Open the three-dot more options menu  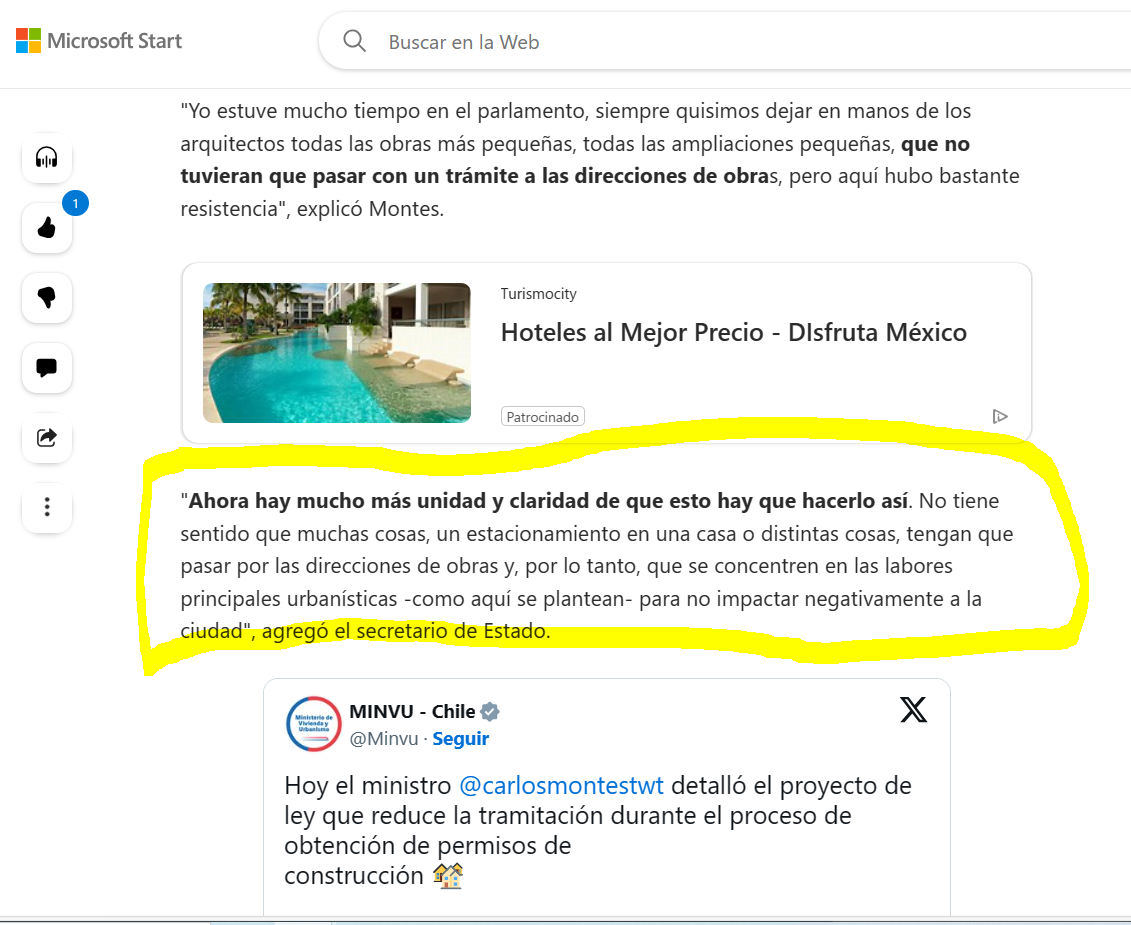[47, 507]
